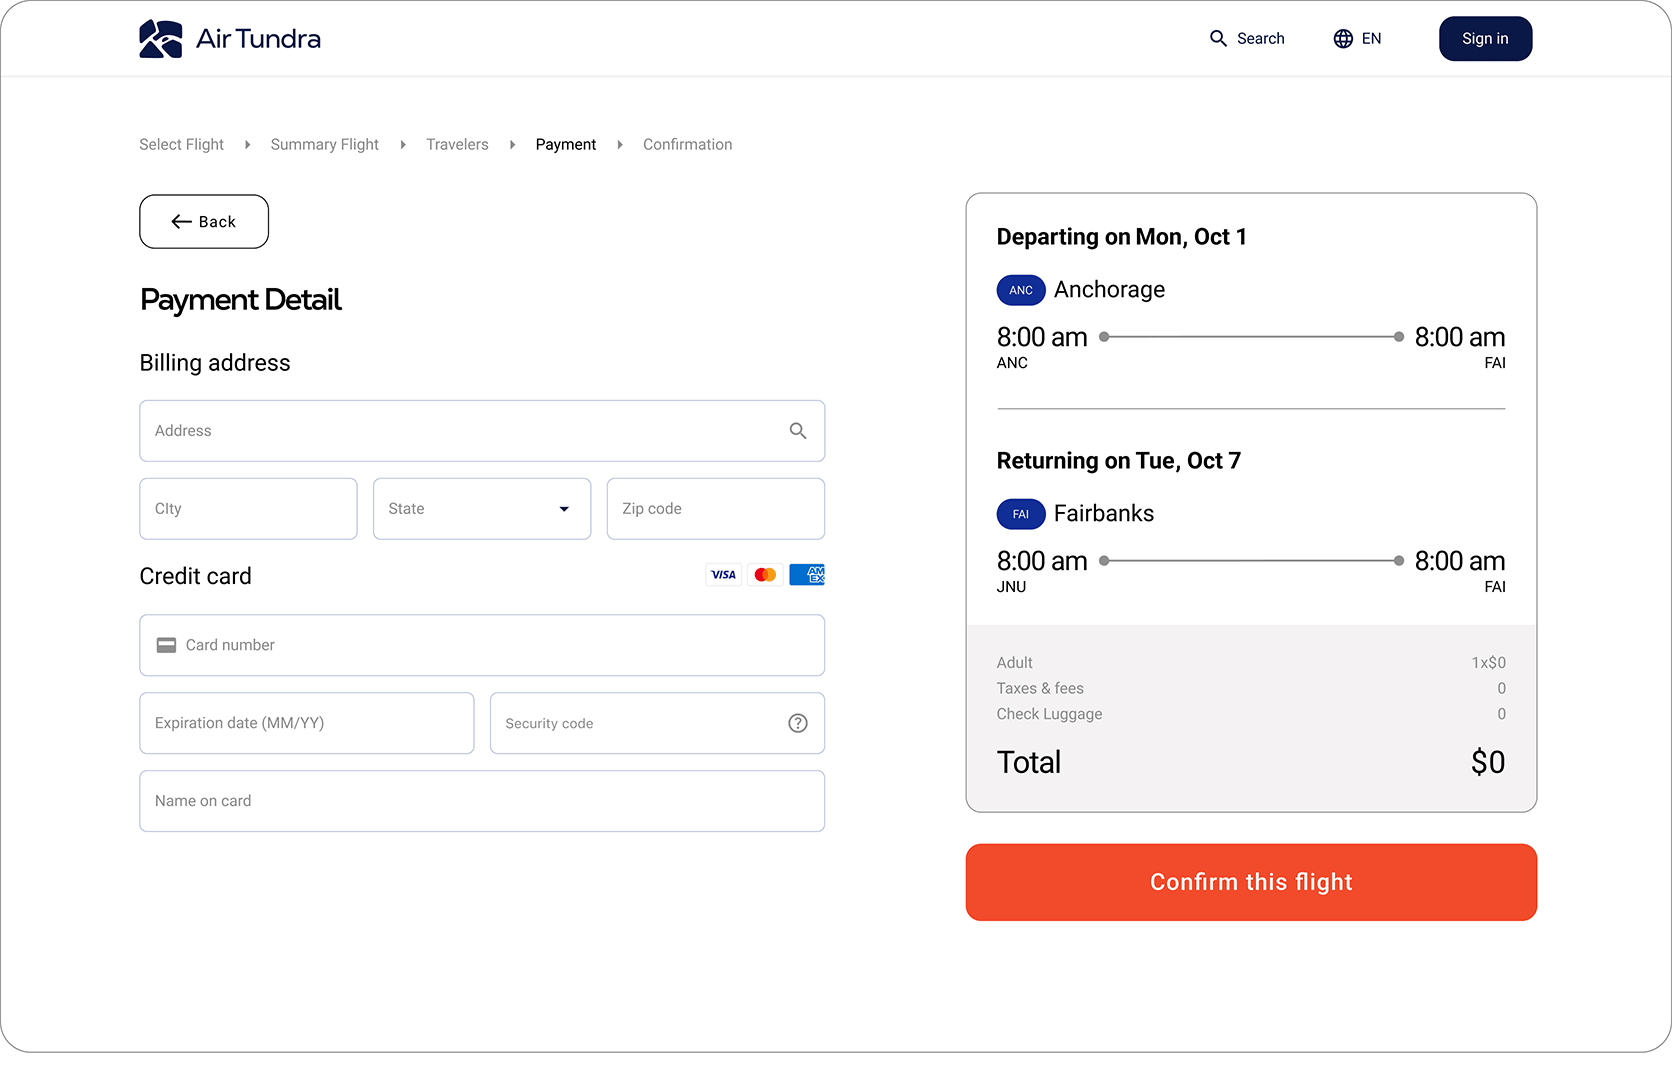Open language selector globe icon
The image size is (1672, 1080).
(x=1343, y=39)
